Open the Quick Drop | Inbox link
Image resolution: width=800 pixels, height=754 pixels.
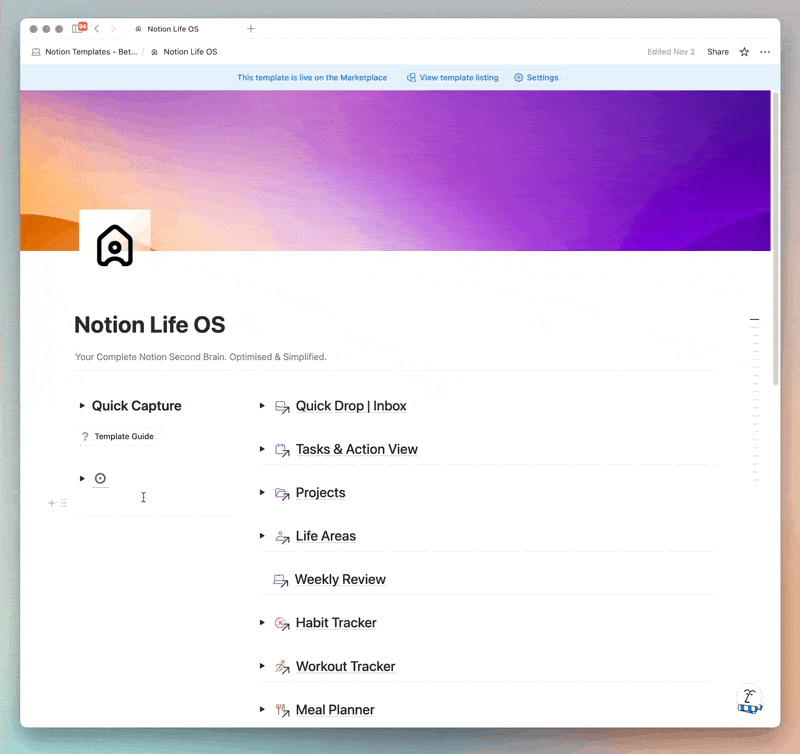pyautogui.click(x=351, y=406)
